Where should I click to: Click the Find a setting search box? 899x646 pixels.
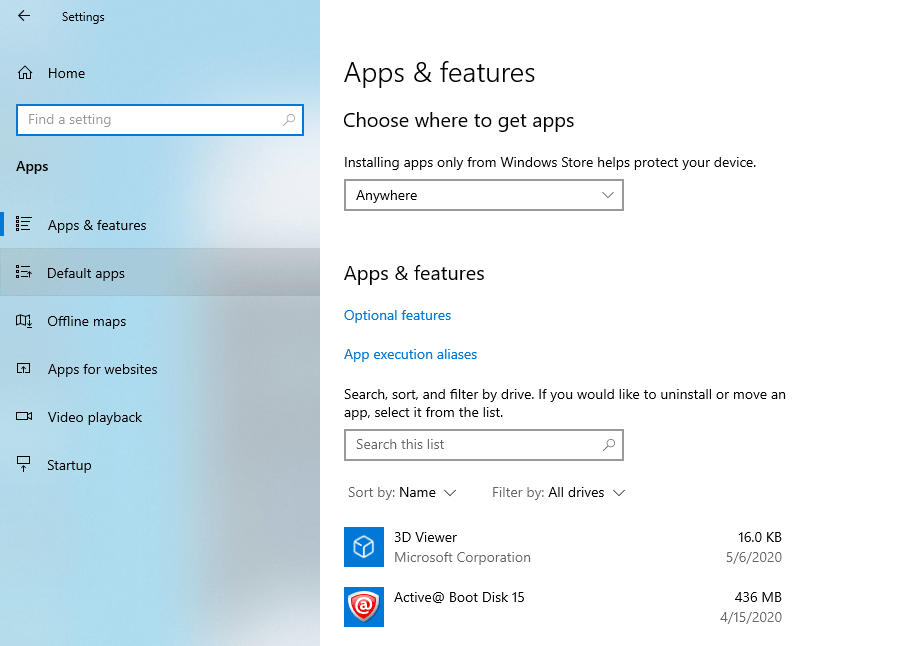coord(160,120)
